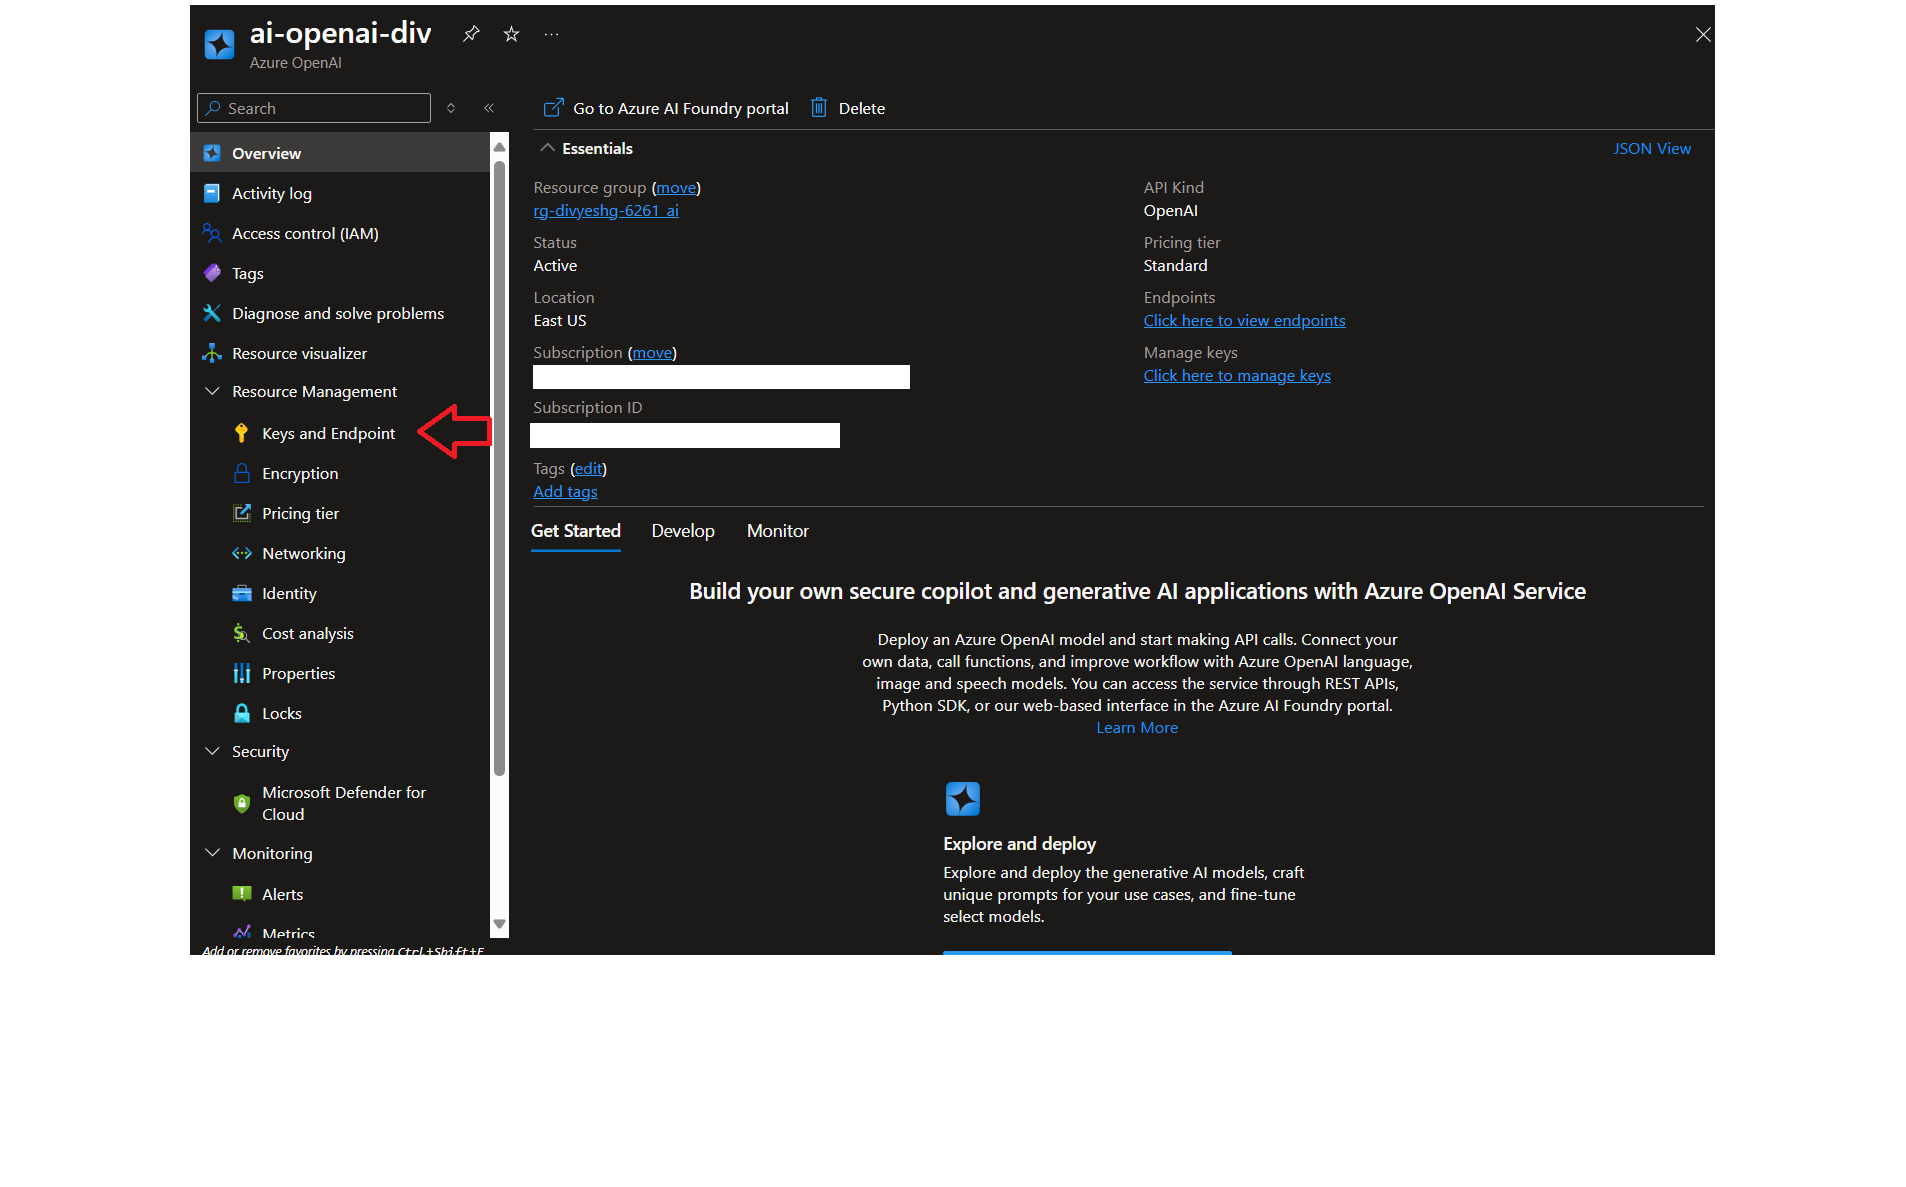Click the Add tags link
1906x1187 pixels.
coord(565,491)
